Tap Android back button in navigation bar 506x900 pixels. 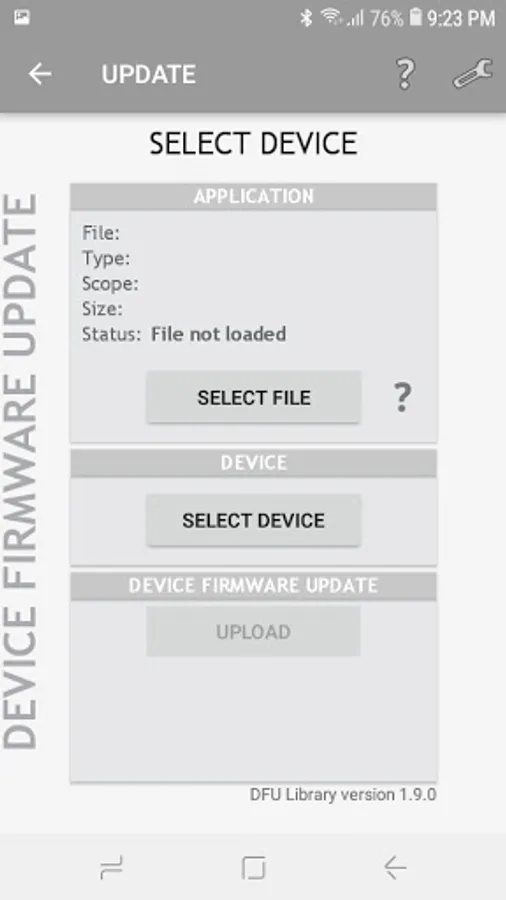tap(395, 867)
